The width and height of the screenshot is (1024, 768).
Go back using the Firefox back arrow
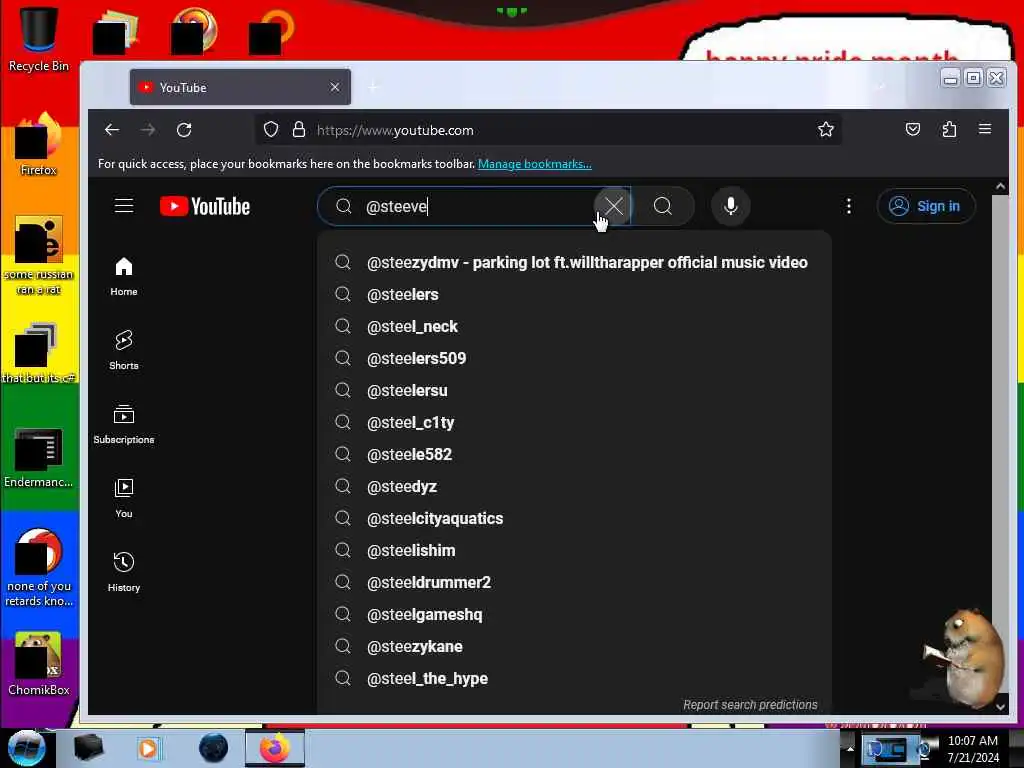tap(112, 130)
